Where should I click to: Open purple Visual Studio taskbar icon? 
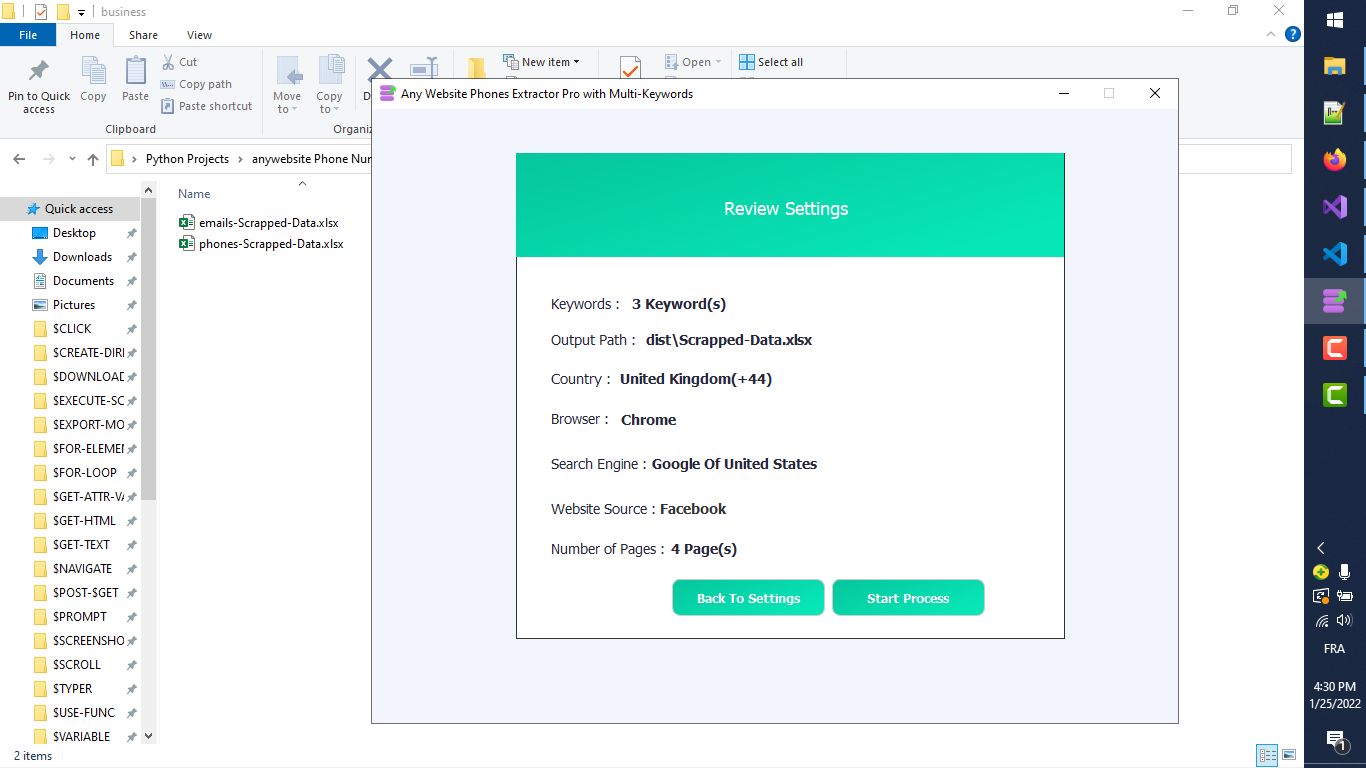click(1335, 207)
